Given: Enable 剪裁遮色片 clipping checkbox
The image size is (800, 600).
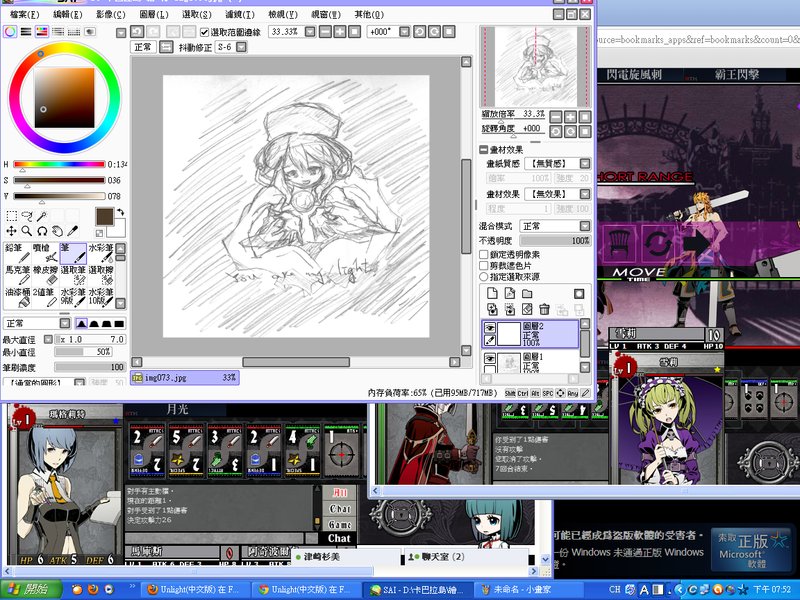Looking at the screenshot, I should (x=484, y=266).
